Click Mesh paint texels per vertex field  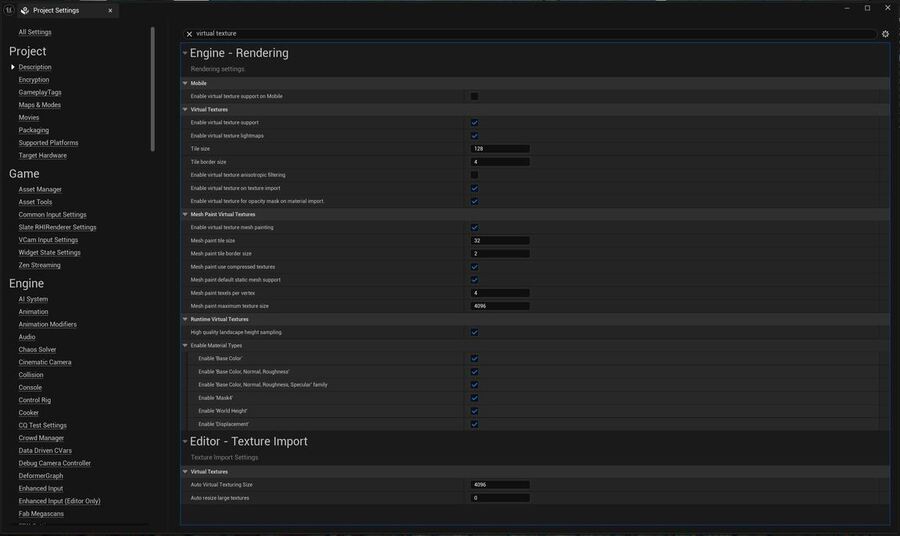(x=500, y=293)
